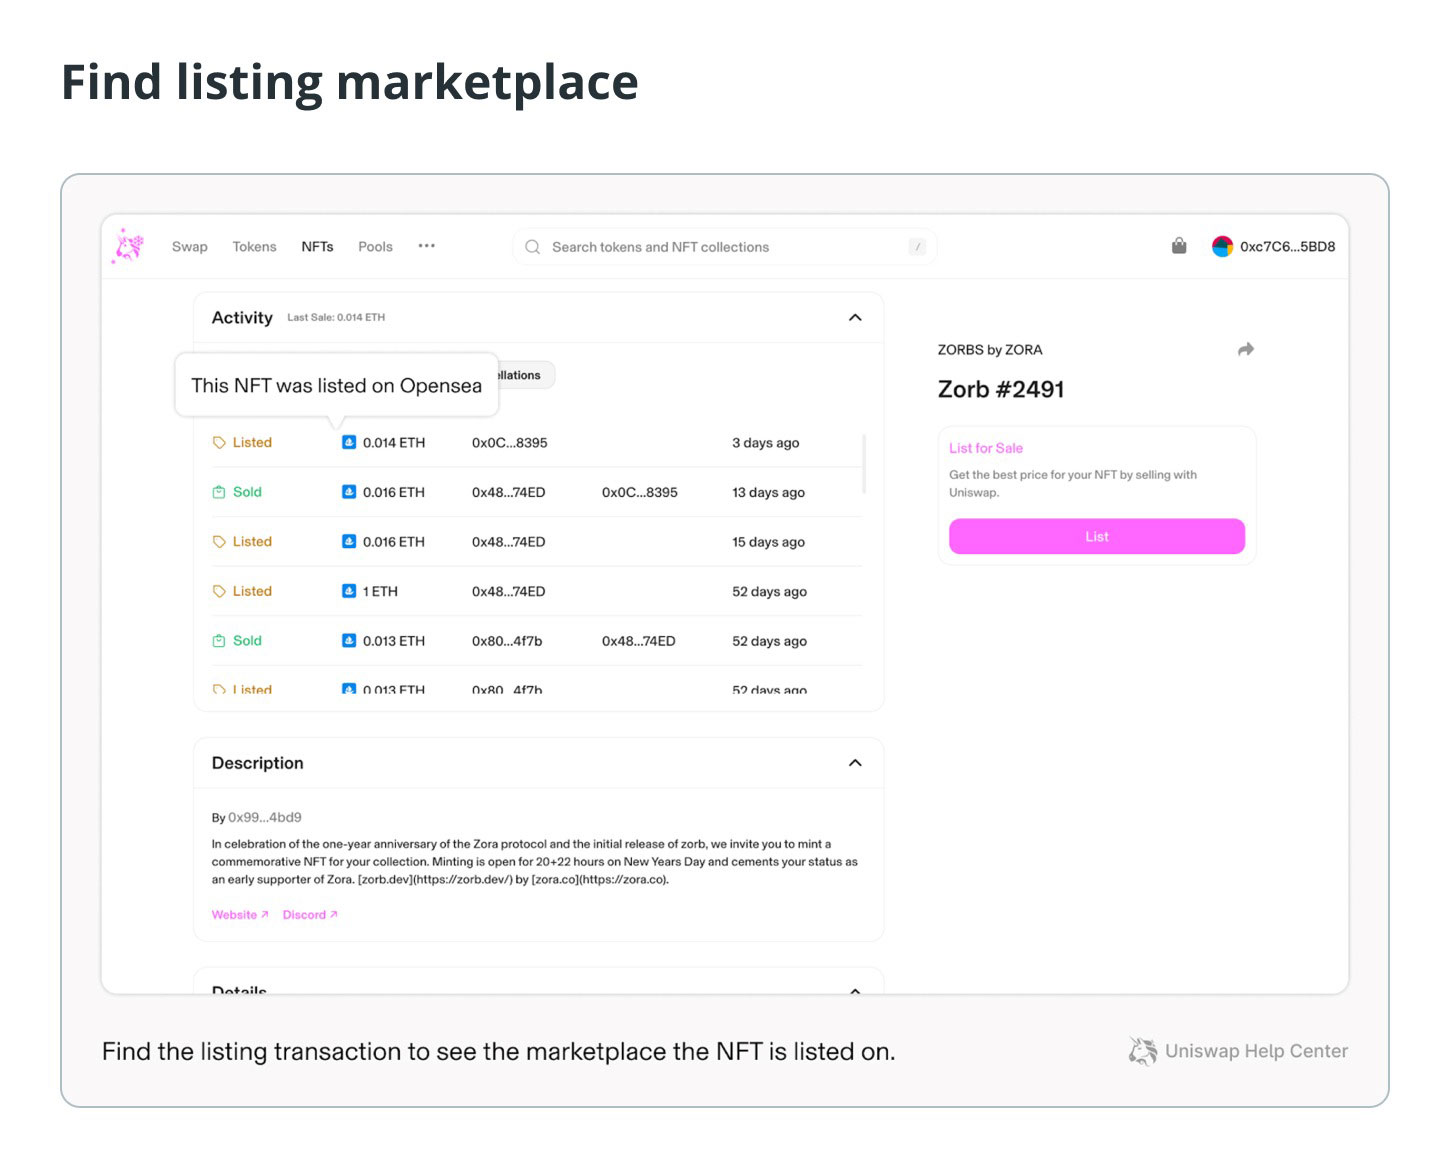Viewport: 1450px width, 1163px height.
Task: Click the Activity list scrollbar
Action: [864, 463]
